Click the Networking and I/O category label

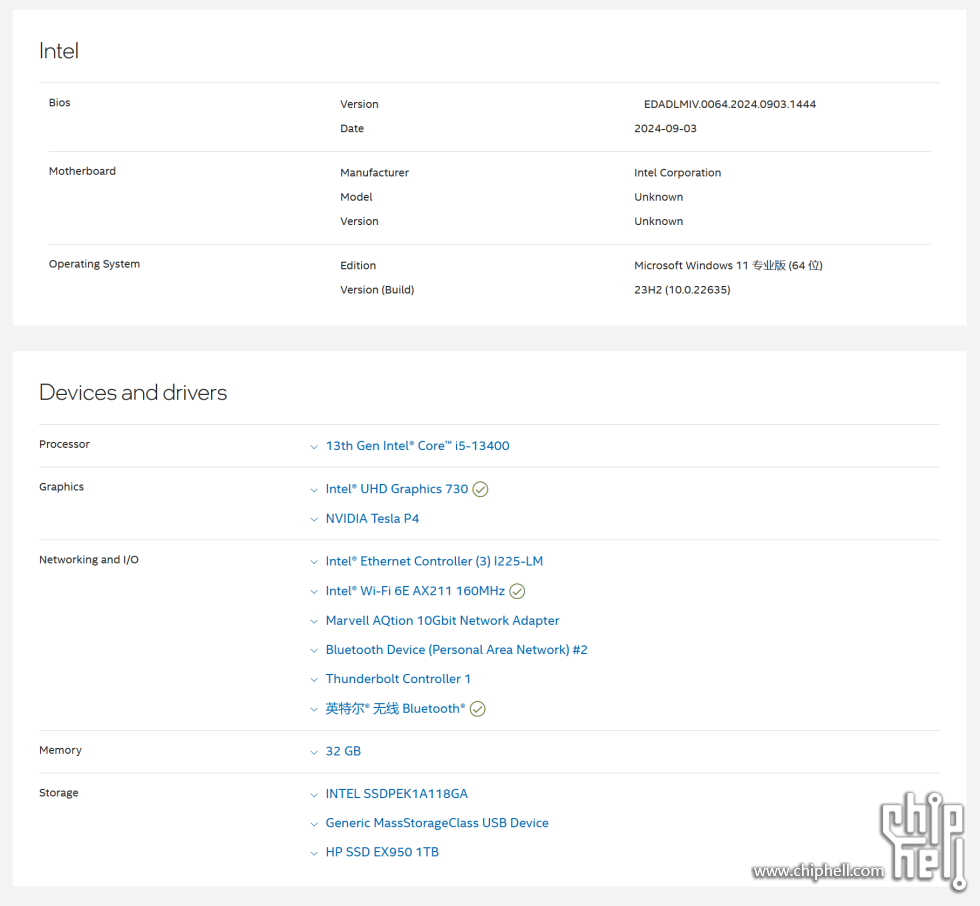(x=89, y=560)
